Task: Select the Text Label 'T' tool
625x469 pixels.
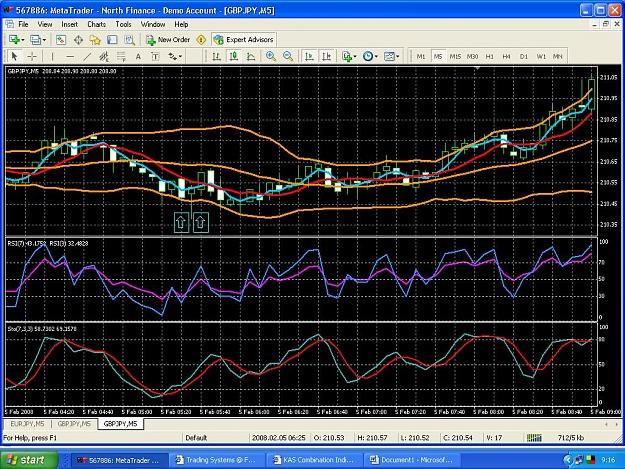Action: (x=155, y=57)
